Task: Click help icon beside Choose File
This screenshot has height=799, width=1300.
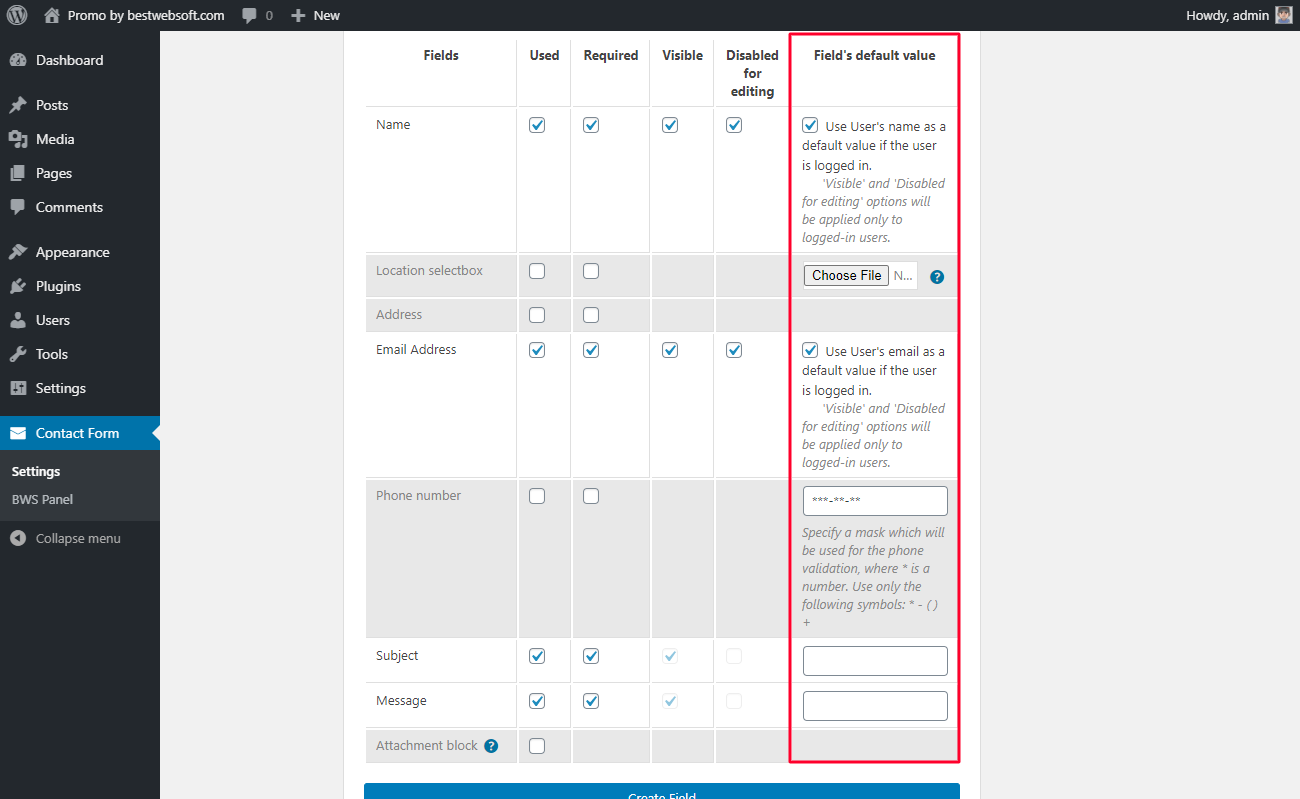Action: (x=937, y=277)
